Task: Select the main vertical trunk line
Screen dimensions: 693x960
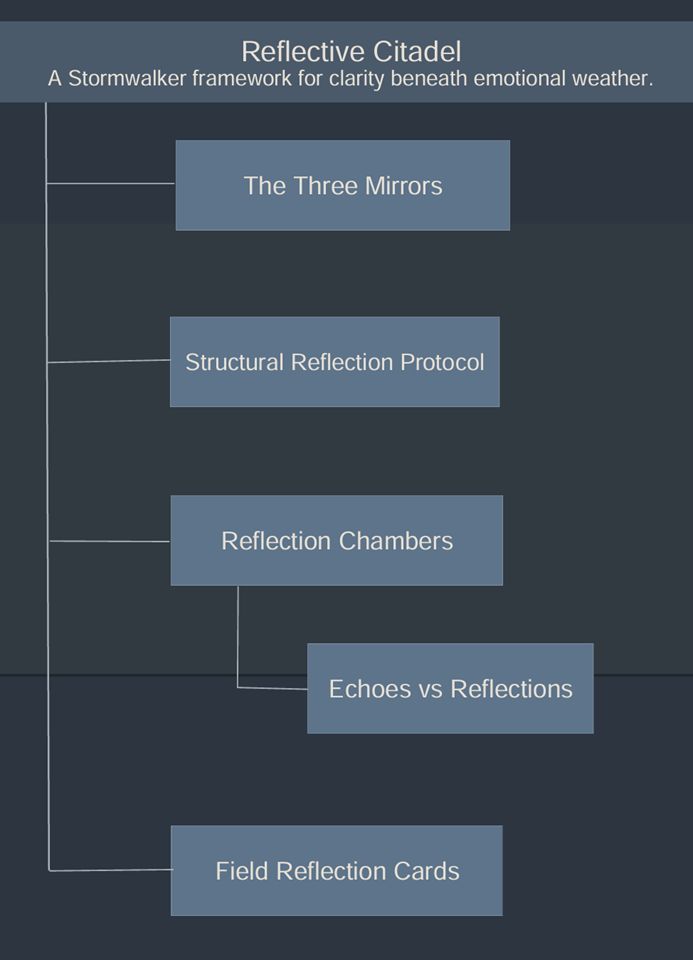Action: 47,486
